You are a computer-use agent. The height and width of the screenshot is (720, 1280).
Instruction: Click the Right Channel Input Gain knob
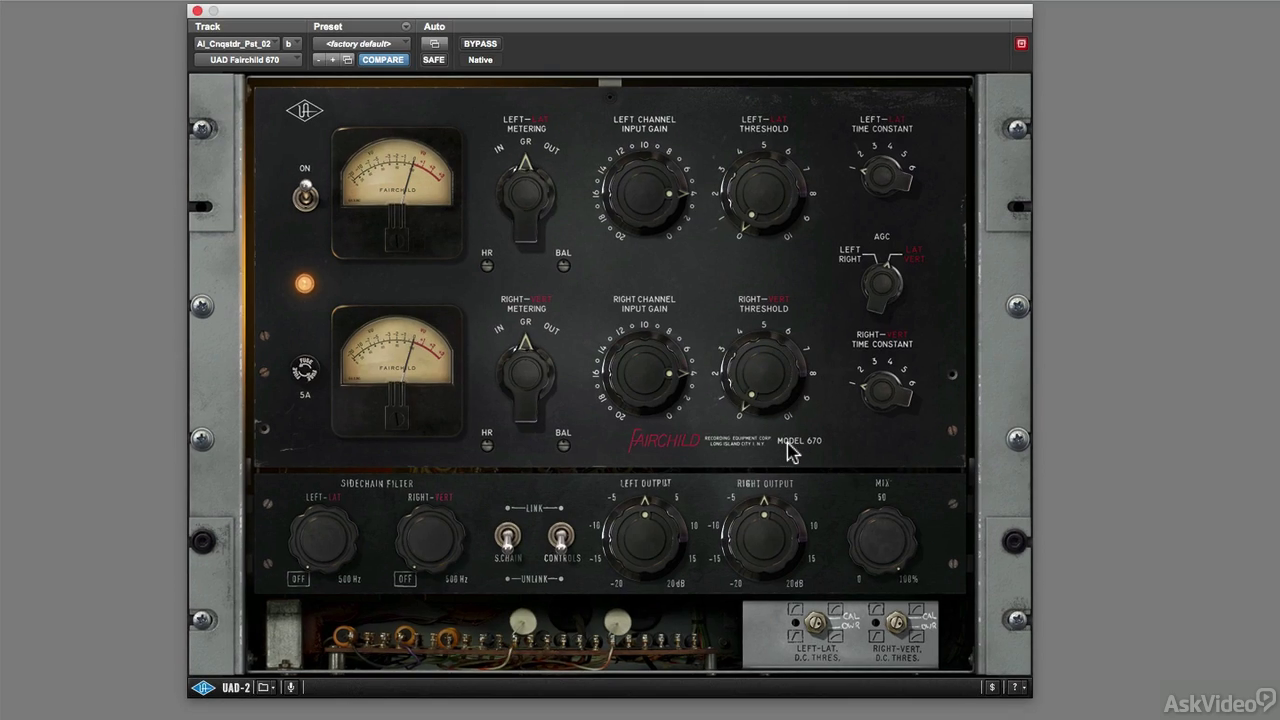(644, 374)
